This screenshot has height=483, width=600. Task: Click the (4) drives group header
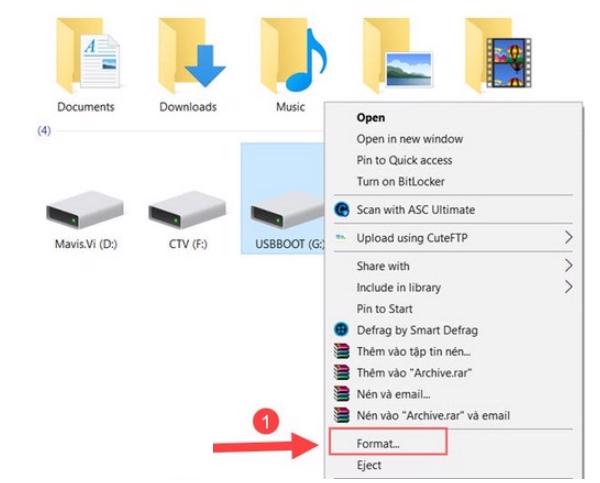coord(44,131)
